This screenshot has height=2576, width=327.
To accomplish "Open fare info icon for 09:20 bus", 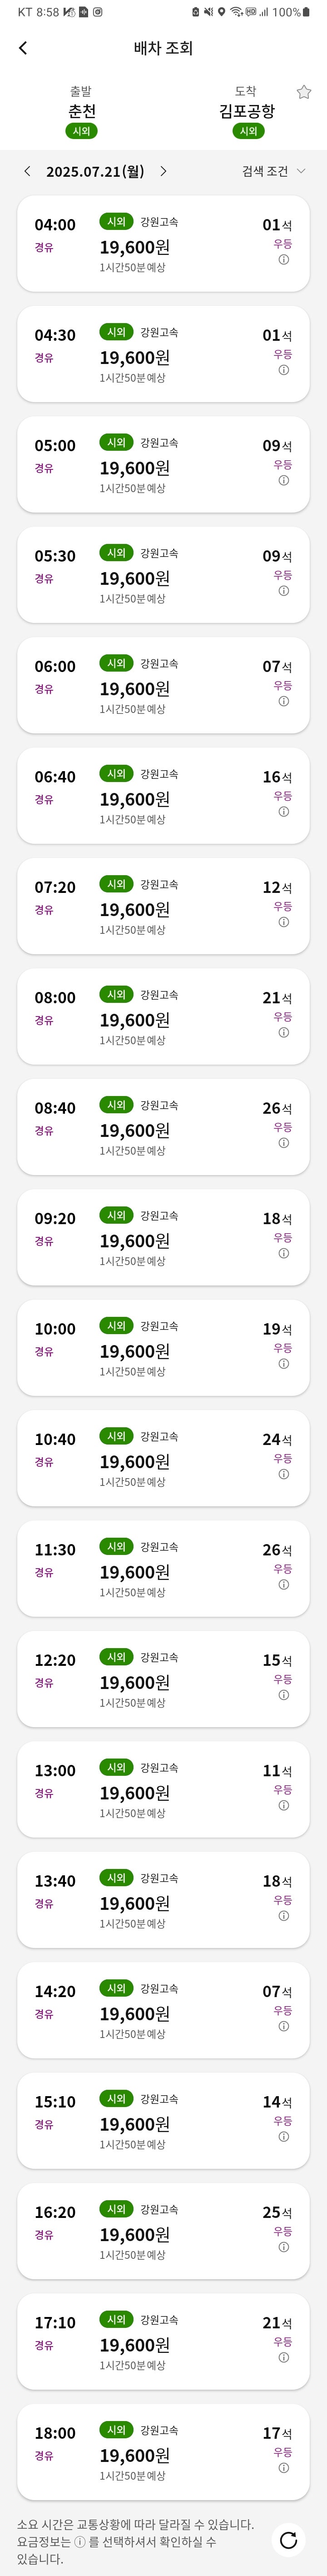I will coord(284,1254).
